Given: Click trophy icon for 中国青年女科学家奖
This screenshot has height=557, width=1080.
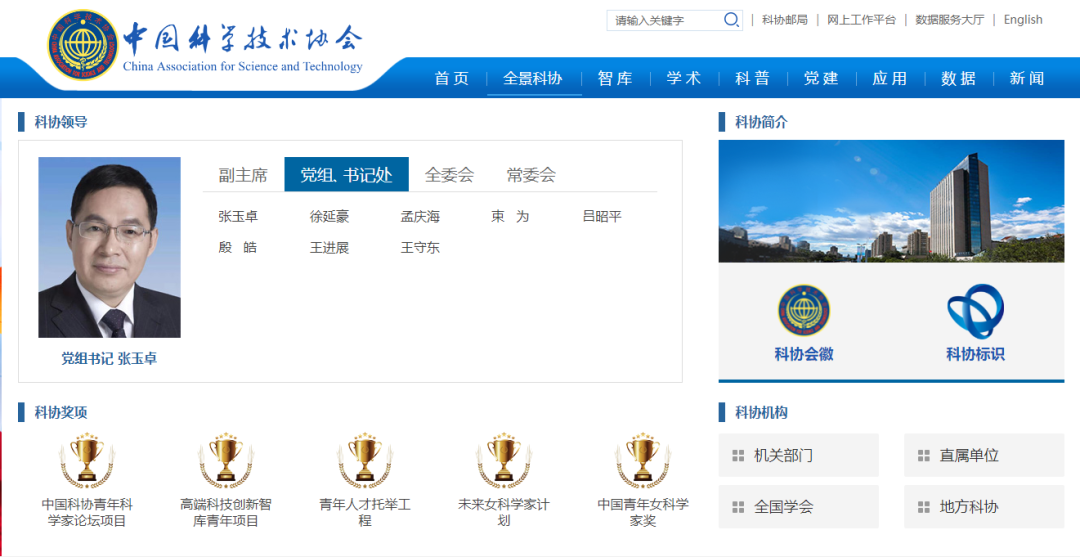Looking at the screenshot, I should coord(643,461).
